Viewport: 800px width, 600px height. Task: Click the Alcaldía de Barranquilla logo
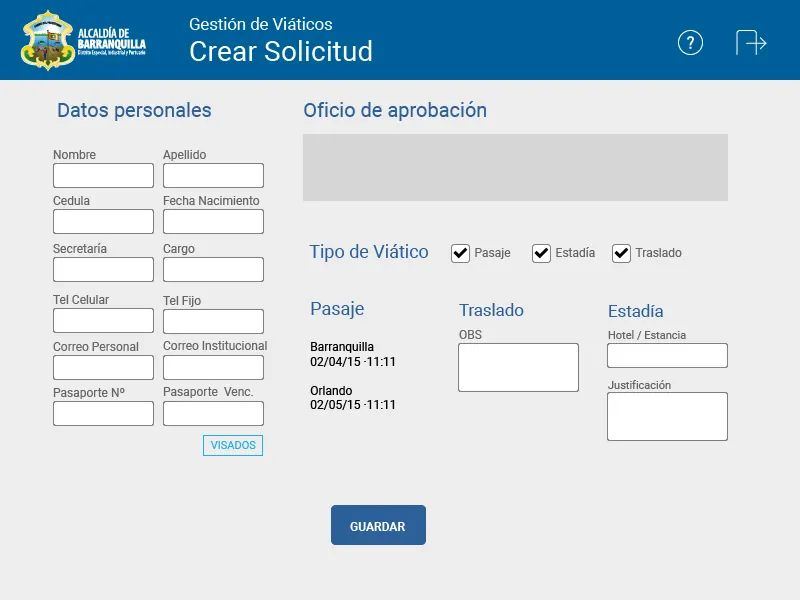(x=83, y=40)
